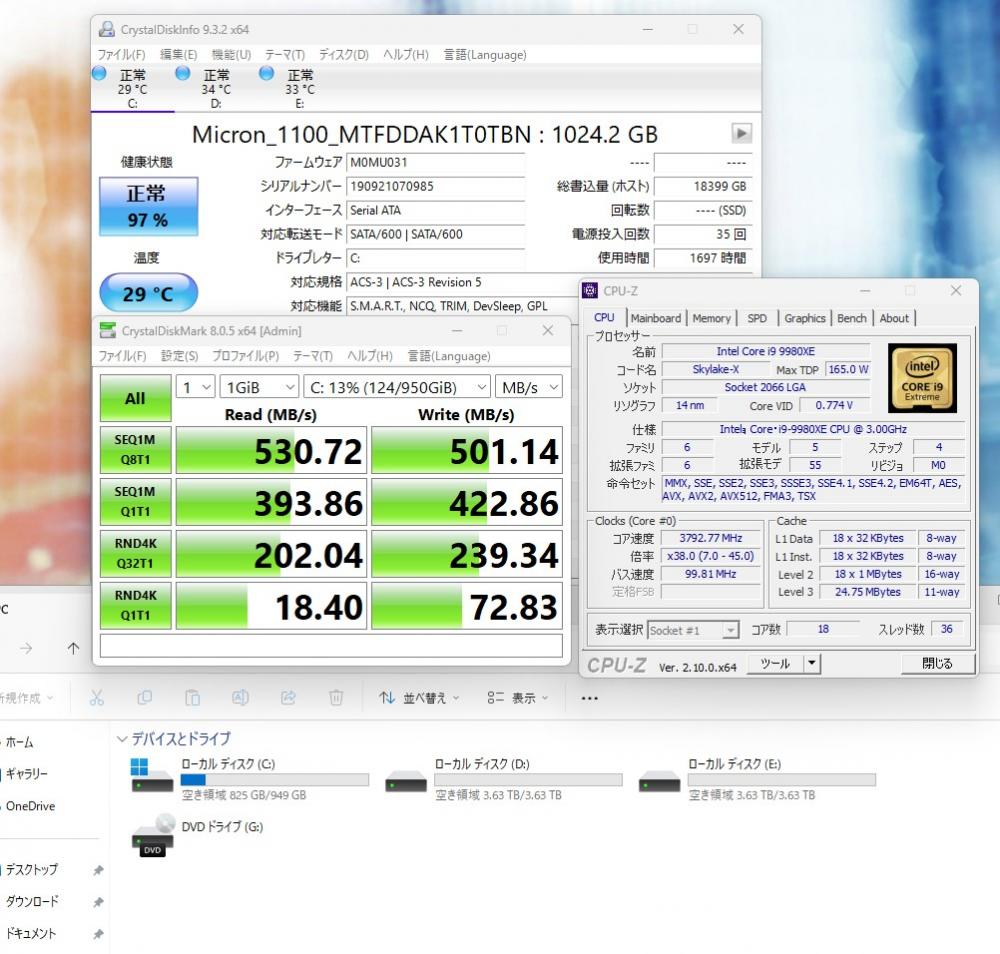Open ファイル(F) menu in CrystalDiskInfo
Image resolution: width=1000 pixels, height=954 pixels.
[121, 54]
